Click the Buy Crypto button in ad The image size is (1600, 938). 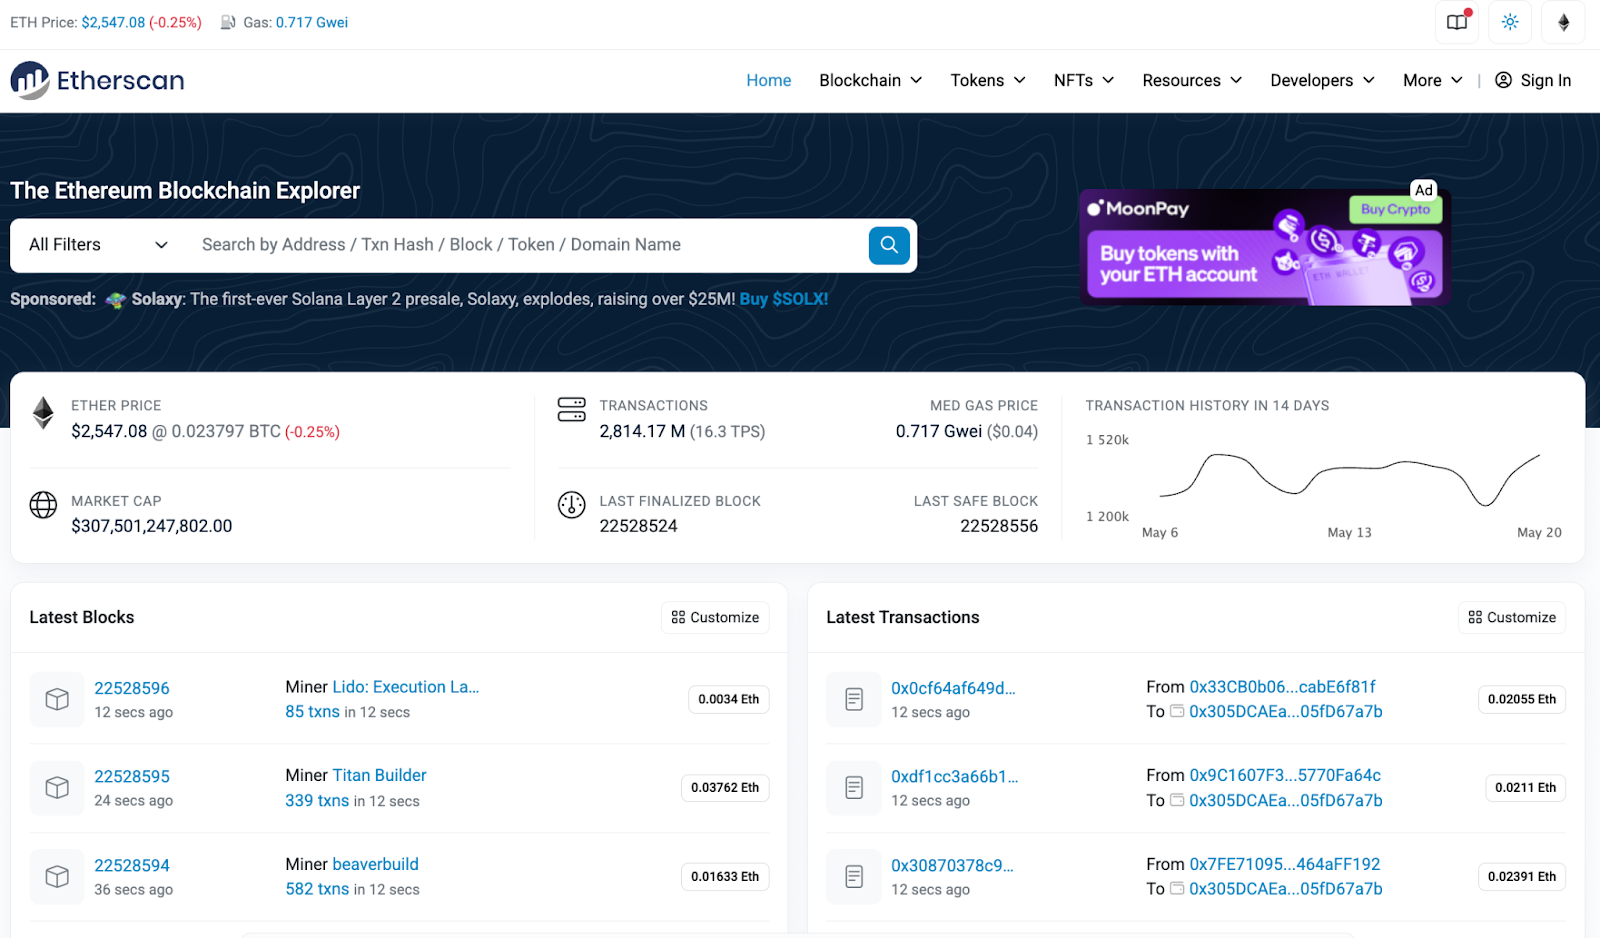(x=1395, y=209)
